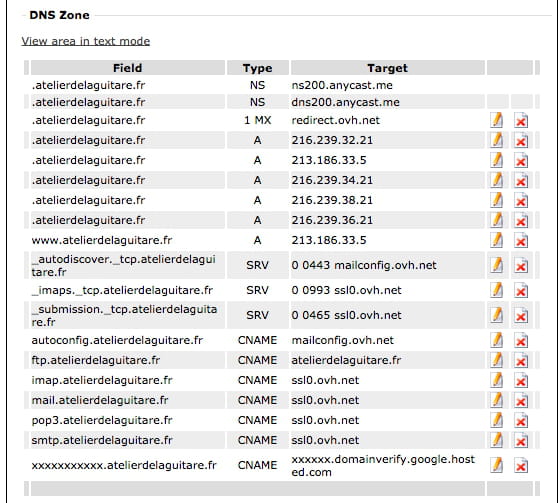Click the Type column header
The height and width of the screenshot is (503, 559).
(257, 68)
